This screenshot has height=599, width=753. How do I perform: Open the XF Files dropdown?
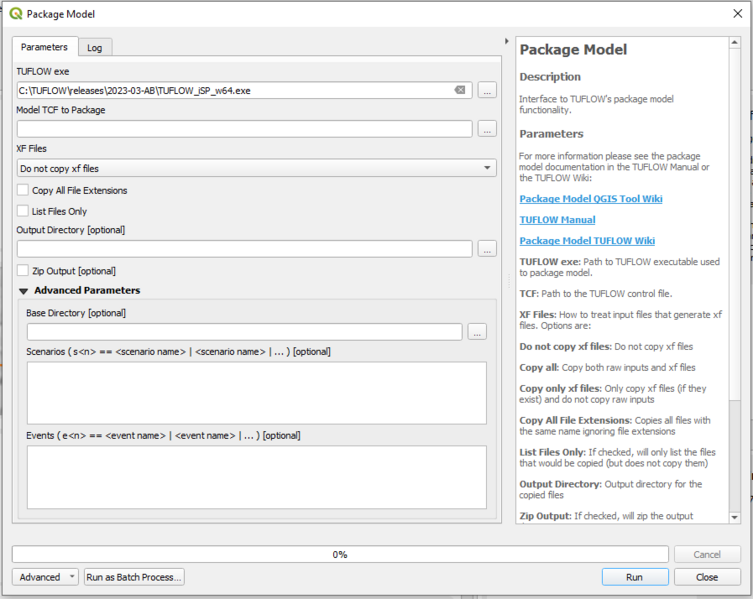pos(256,169)
